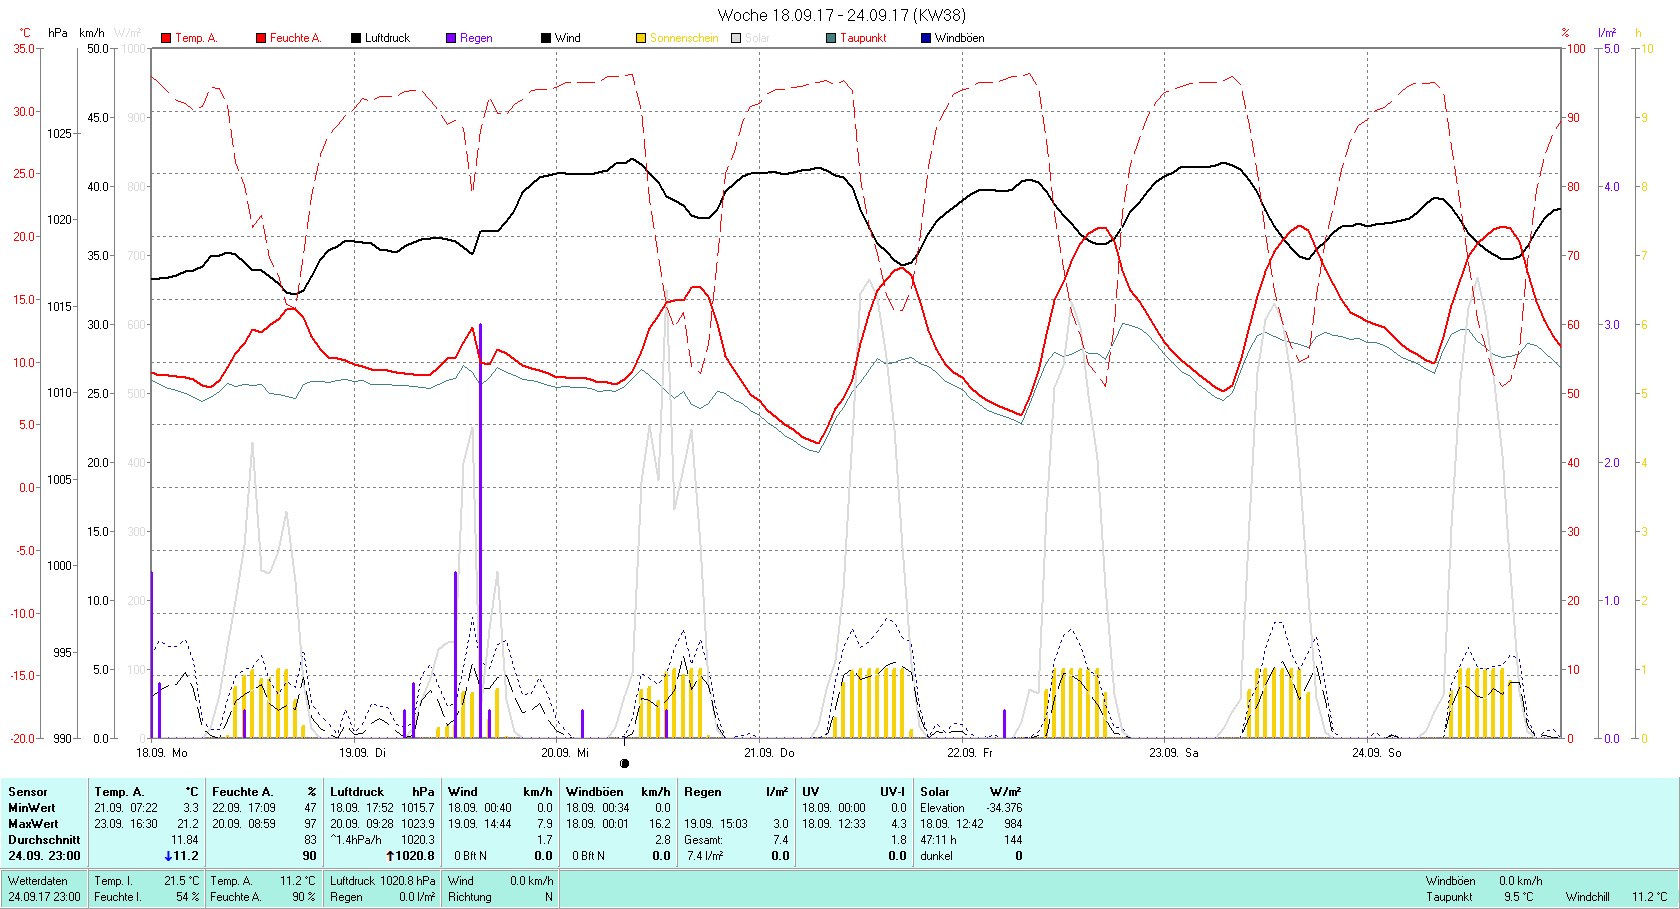Click the '18.09. Mo' date label
1680x909 pixels.
tap(162, 753)
